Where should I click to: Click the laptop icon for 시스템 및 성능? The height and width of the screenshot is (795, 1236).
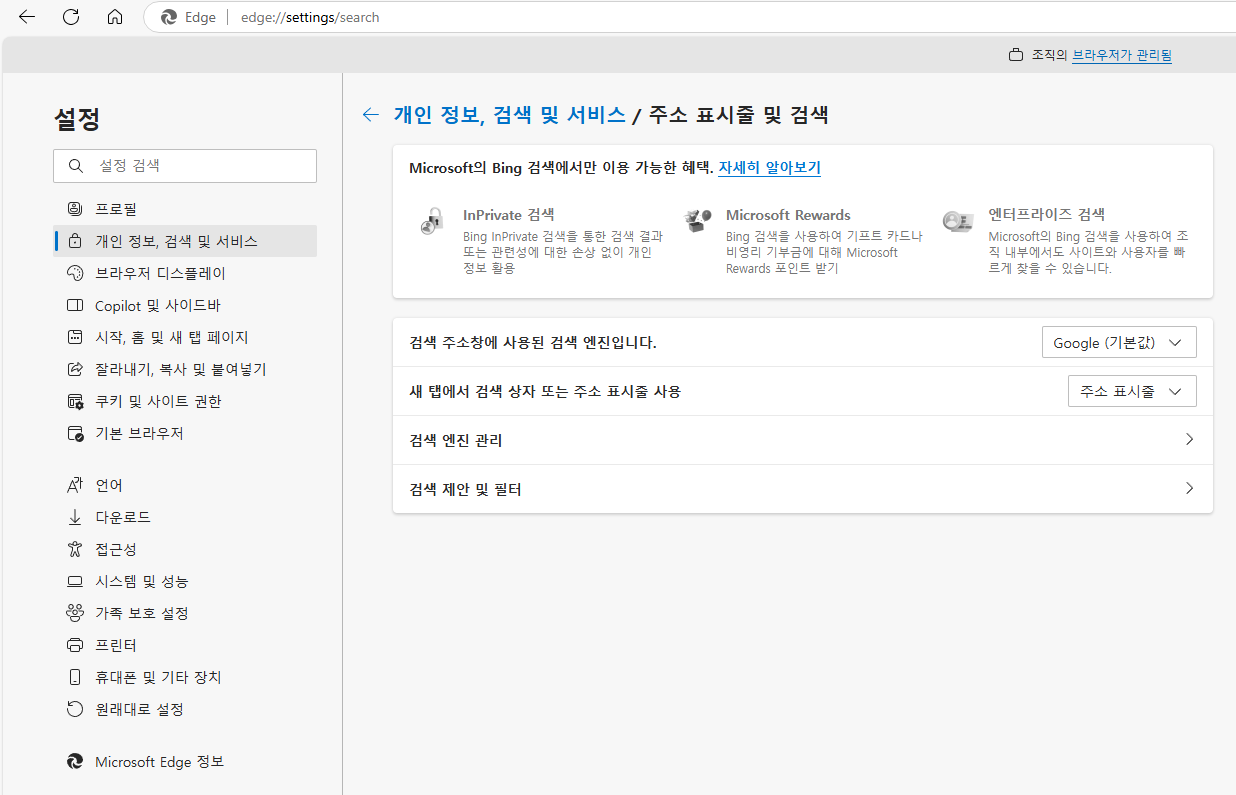coord(75,581)
